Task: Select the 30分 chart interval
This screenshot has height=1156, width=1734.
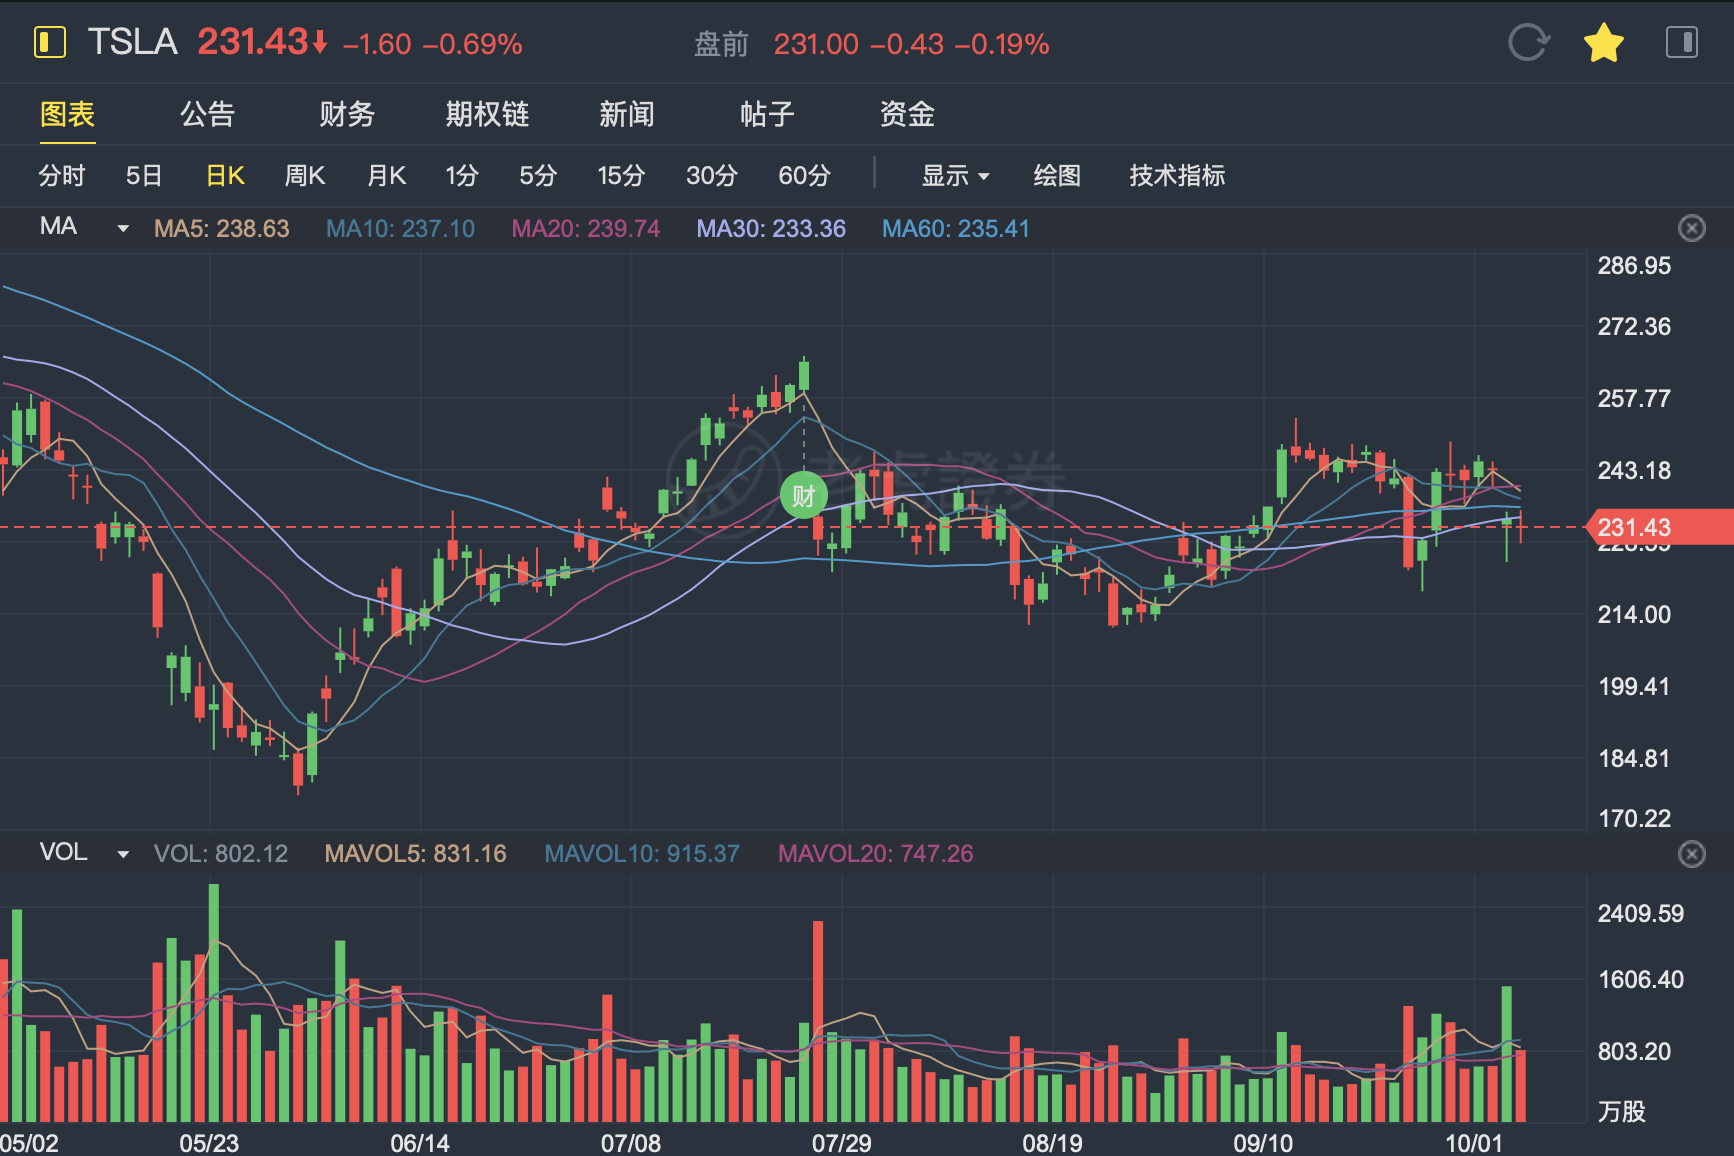Action: click(x=712, y=176)
